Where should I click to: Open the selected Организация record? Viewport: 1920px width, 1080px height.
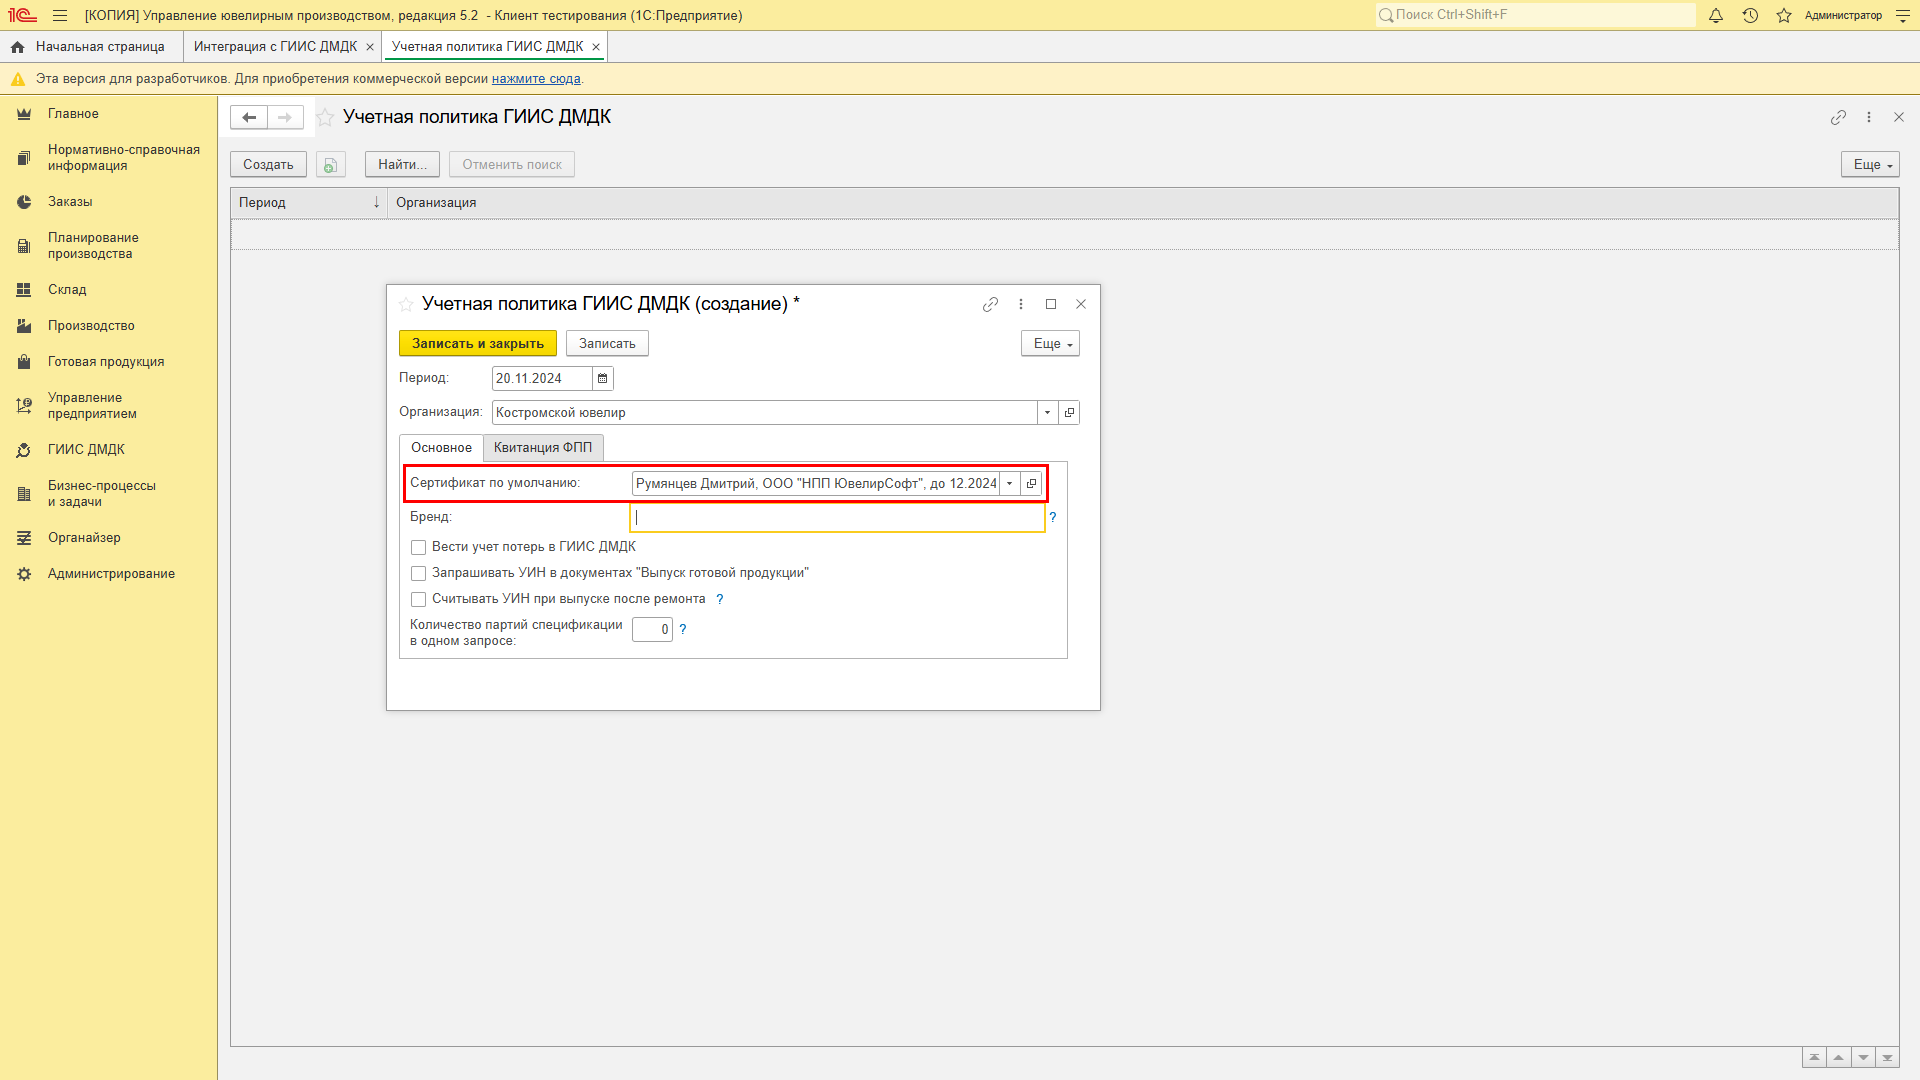(1069, 413)
